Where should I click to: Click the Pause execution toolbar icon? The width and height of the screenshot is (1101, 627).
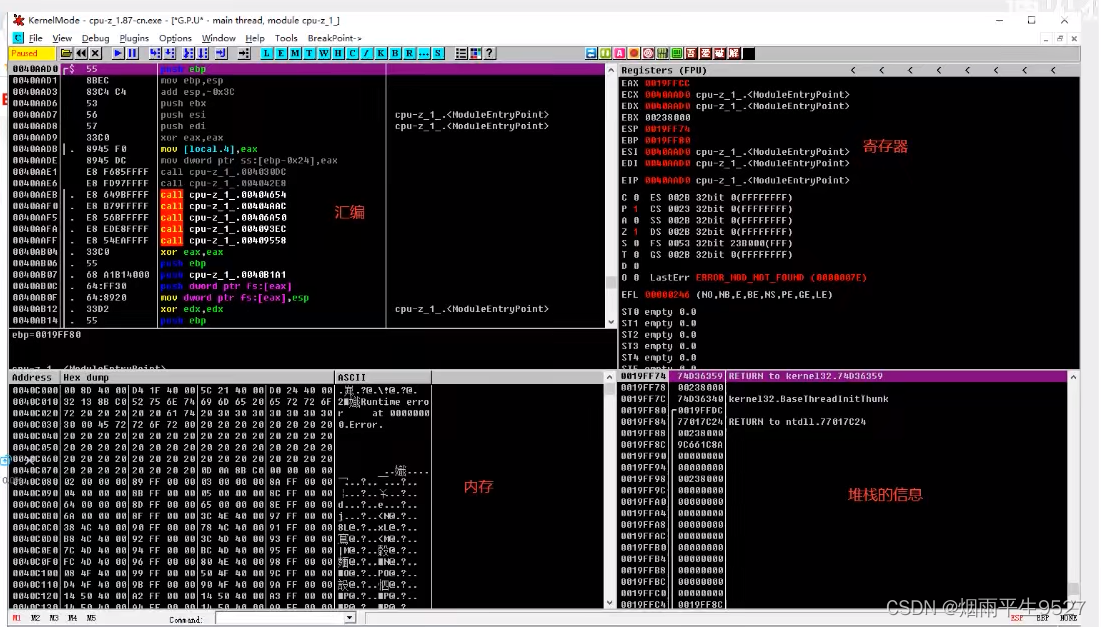(133, 53)
